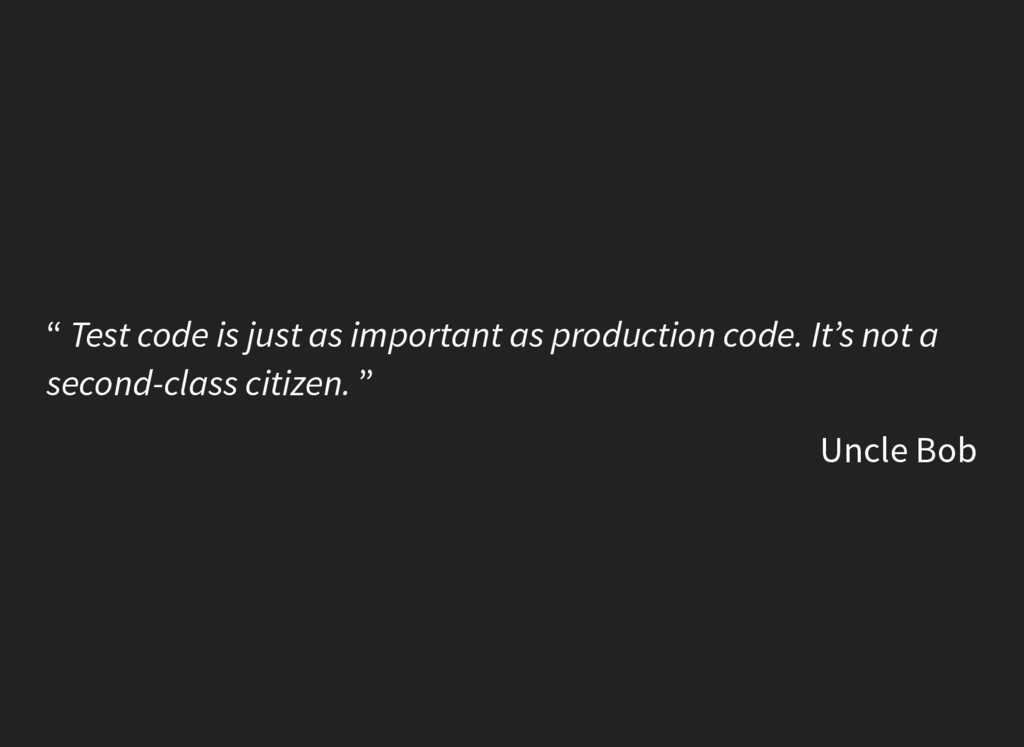This screenshot has width=1024, height=747.
Task: Click the standalone "a" ending the first line
Action: (x=928, y=338)
